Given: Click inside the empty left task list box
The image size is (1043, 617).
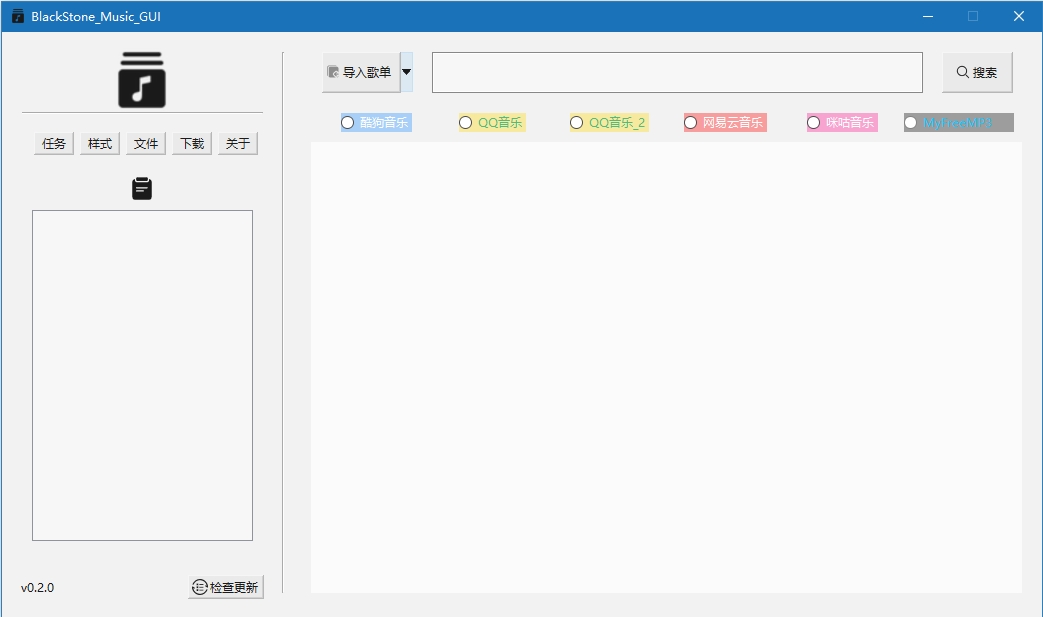Looking at the screenshot, I should click(x=142, y=375).
